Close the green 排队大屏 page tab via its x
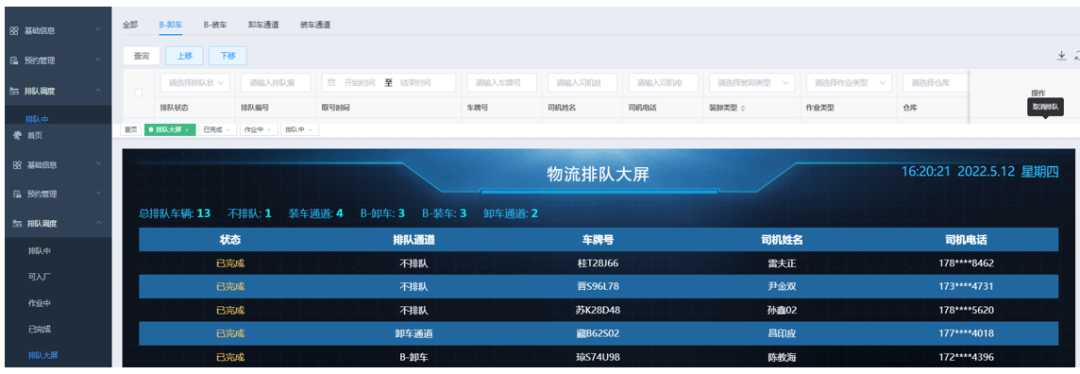This screenshot has height=374, width=1080. 187,129
